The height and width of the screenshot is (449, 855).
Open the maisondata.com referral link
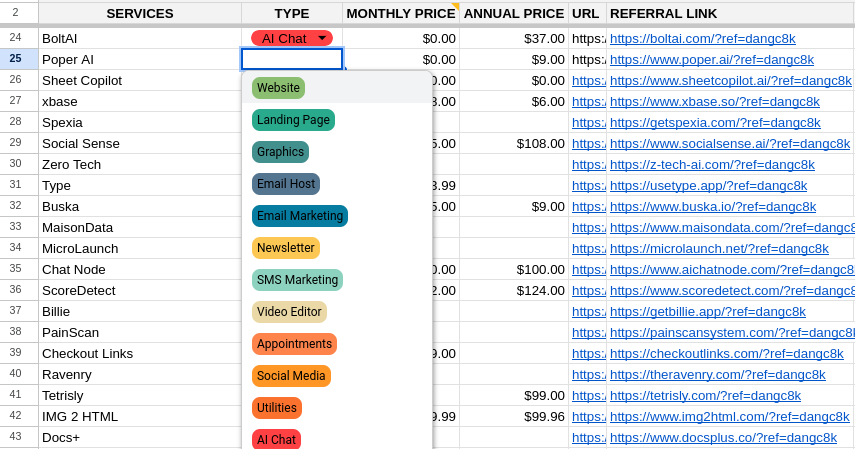(x=732, y=228)
